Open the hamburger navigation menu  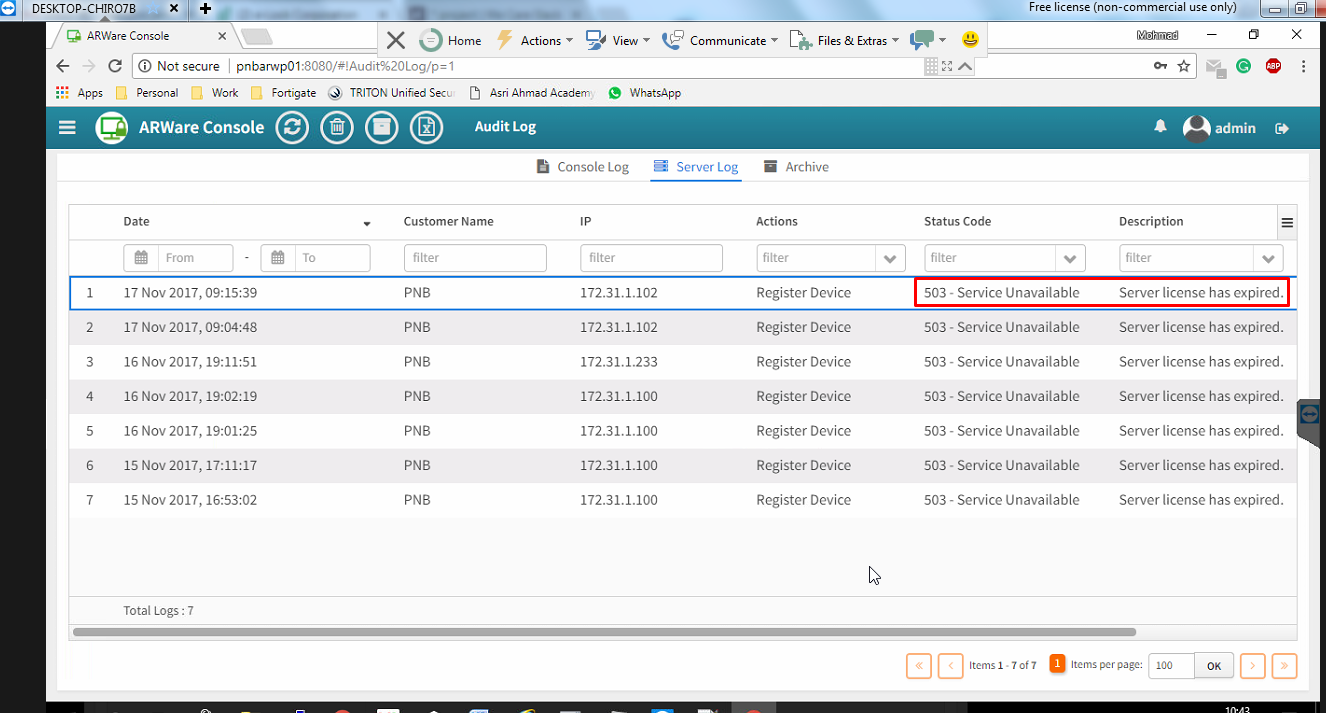(67, 128)
